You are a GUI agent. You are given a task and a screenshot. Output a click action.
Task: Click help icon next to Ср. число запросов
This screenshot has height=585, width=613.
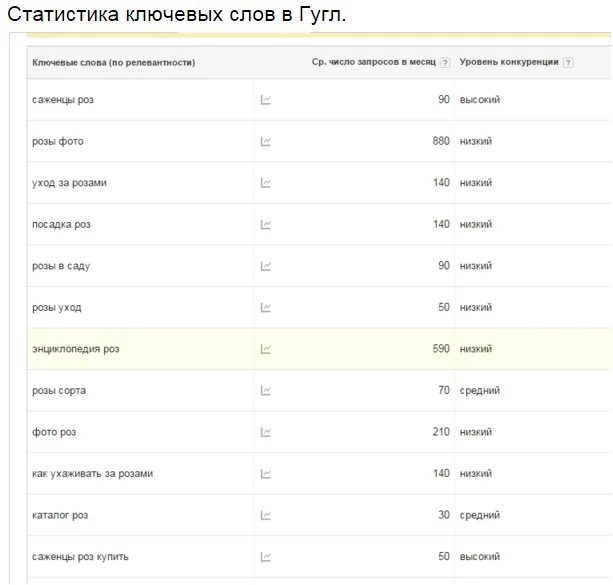(445, 63)
